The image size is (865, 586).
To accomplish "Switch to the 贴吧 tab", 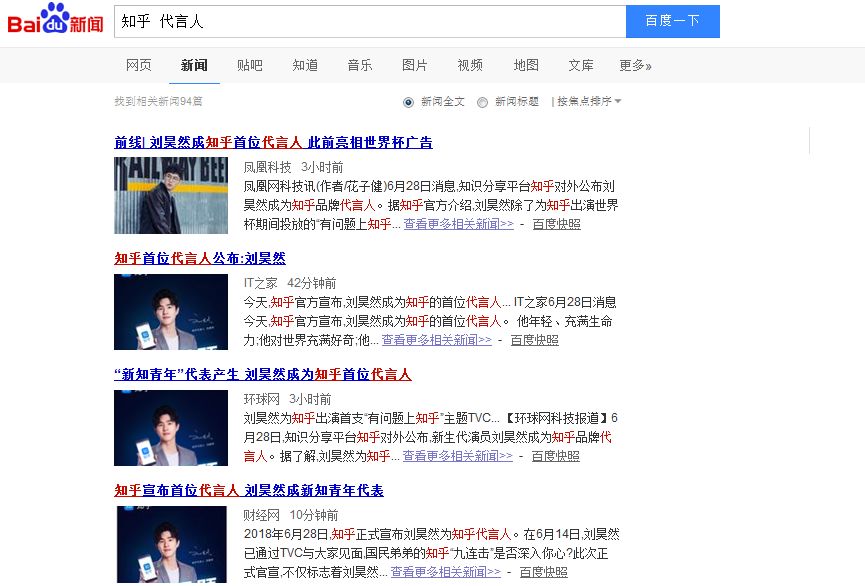I will 249,65.
